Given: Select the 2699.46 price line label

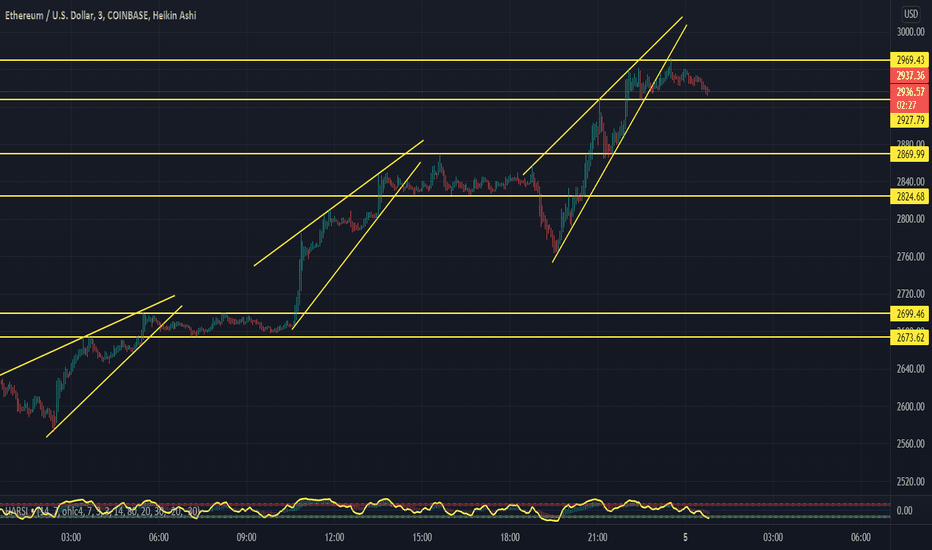Looking at the screenshot, I should (910, 314).
